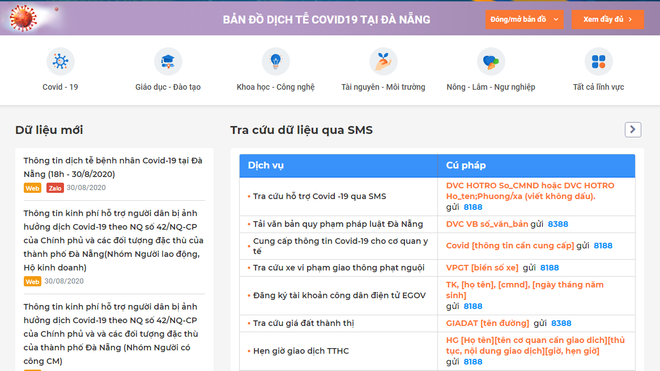
Task: Click the Xem đầy đủ button
Action: 607,19
